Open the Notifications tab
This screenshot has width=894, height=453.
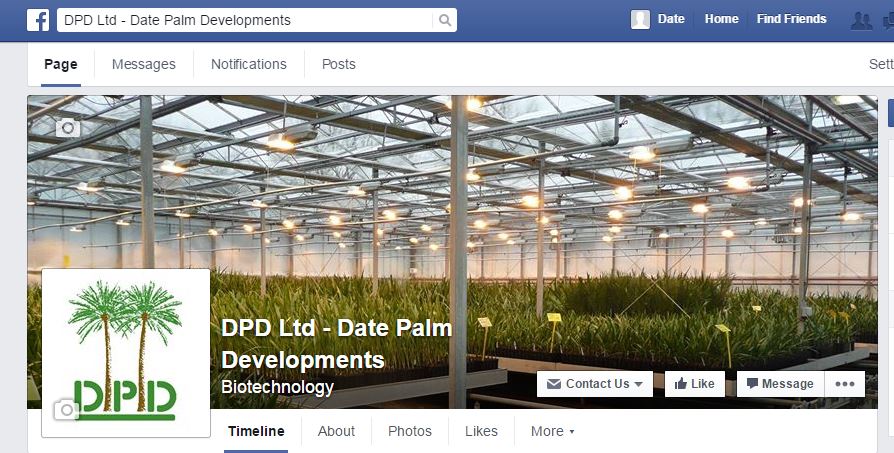point(249,64)
